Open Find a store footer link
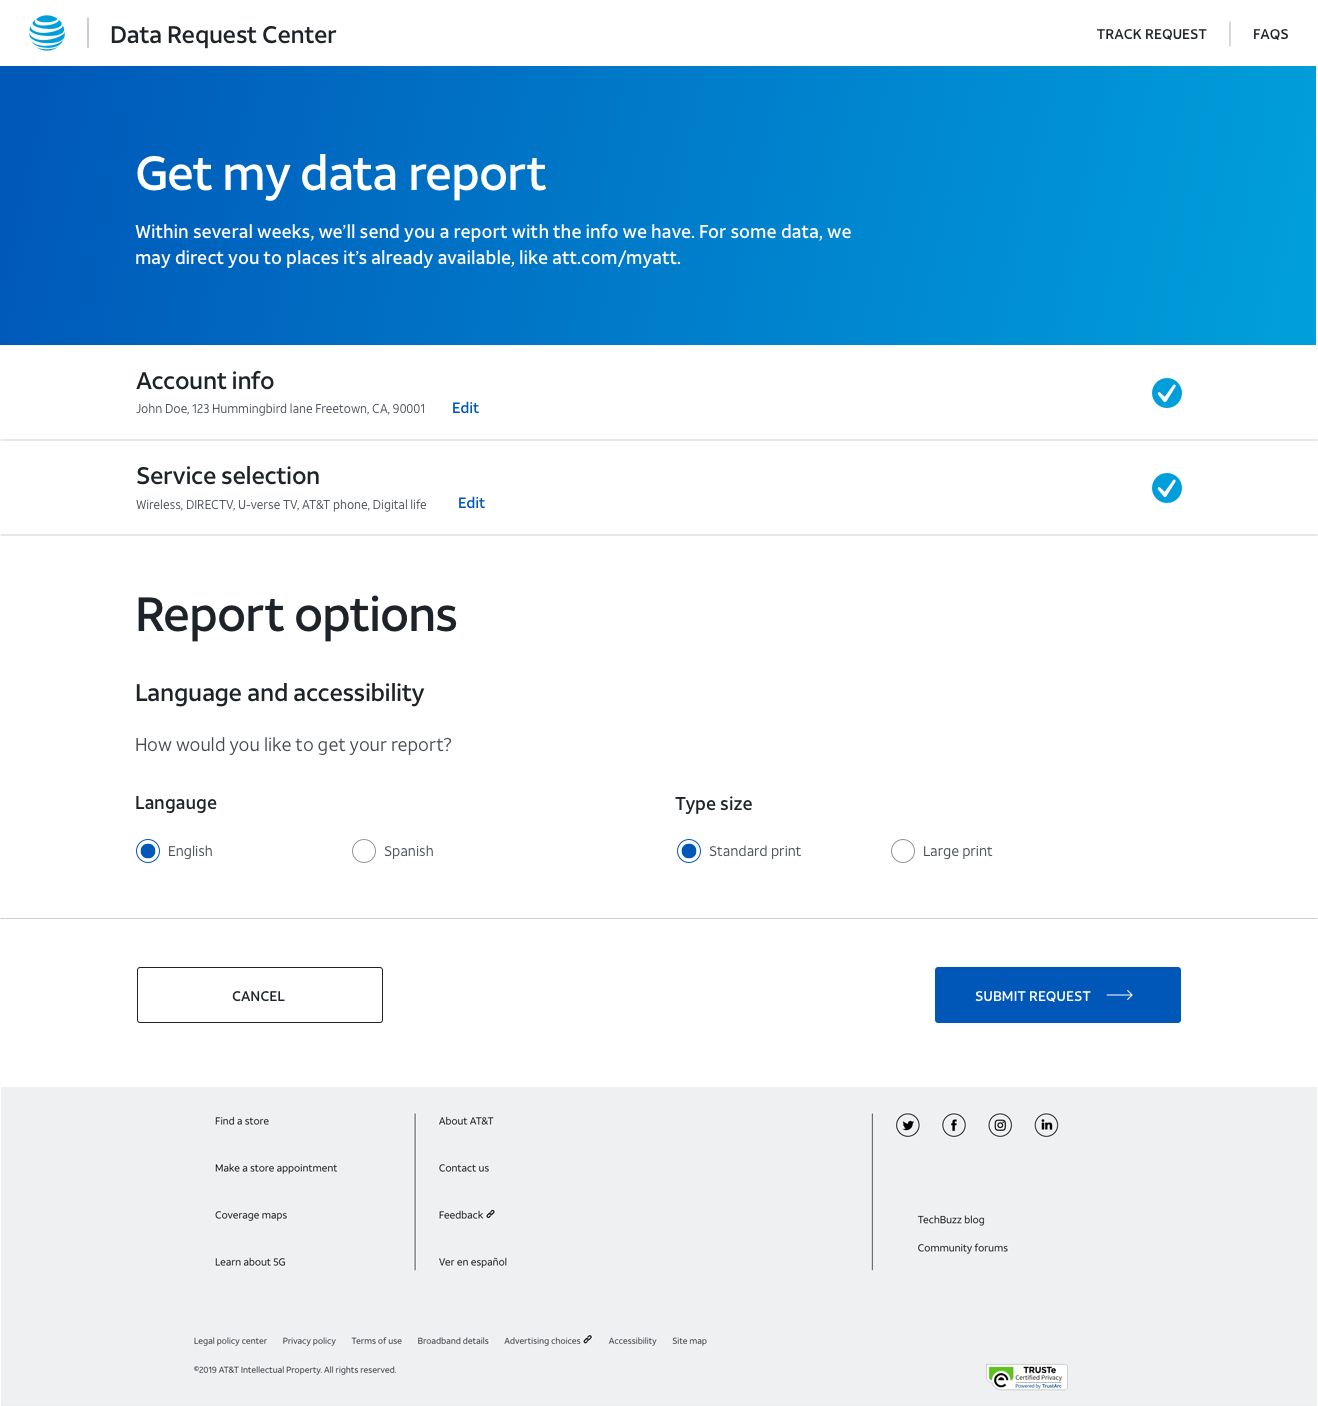 point(242,1121)
